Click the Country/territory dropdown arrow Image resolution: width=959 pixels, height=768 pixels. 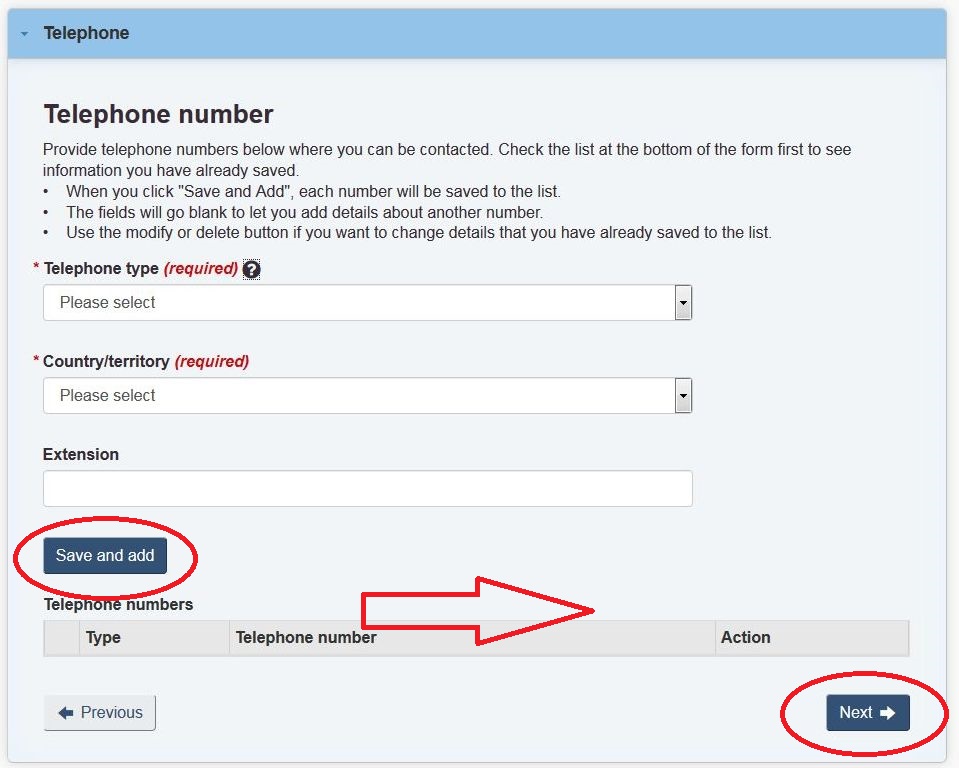coord(683,396)
